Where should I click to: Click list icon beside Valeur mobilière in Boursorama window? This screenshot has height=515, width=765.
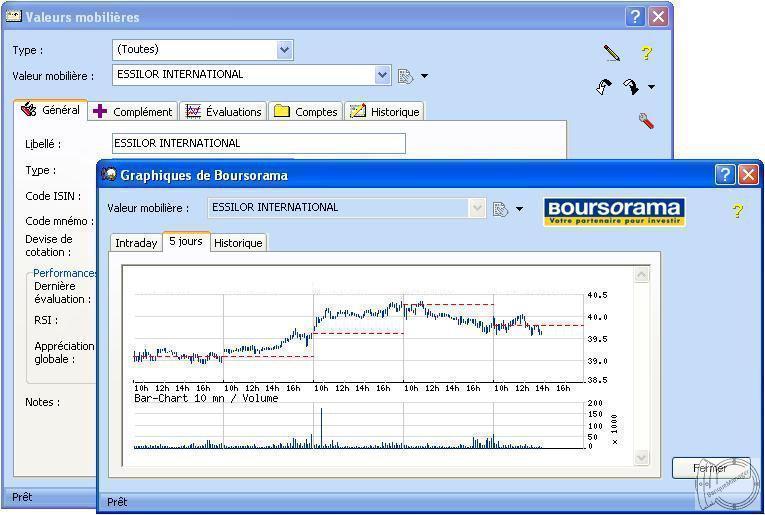pyautogui.click(x=501, y=209)
